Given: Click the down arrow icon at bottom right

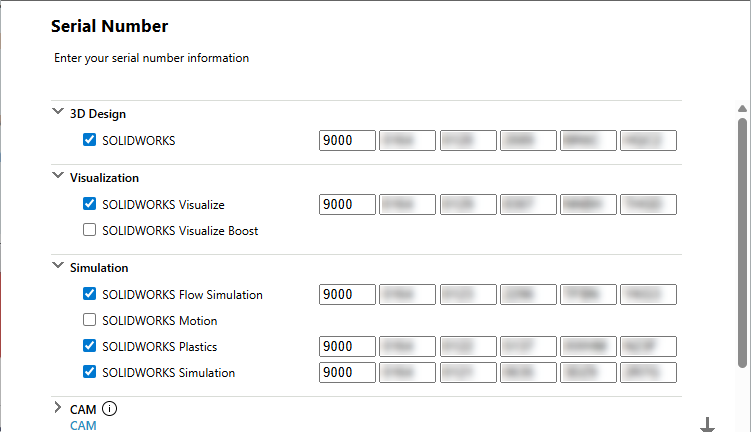Looking at the screenshot, I should point(707,425).
